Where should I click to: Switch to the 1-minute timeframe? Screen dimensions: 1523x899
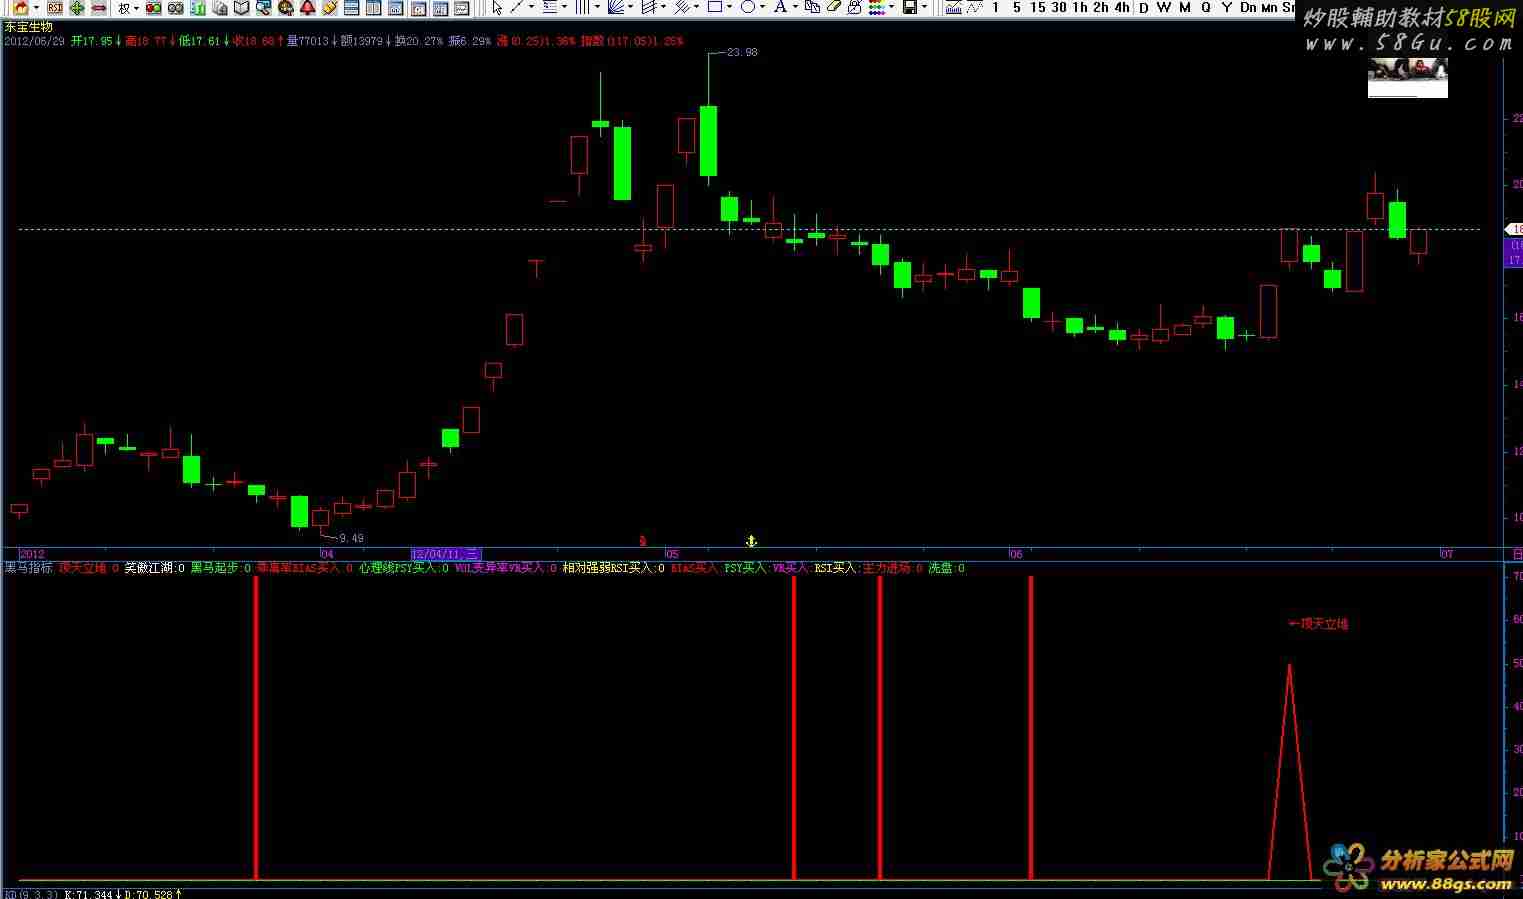coord(996,8)
